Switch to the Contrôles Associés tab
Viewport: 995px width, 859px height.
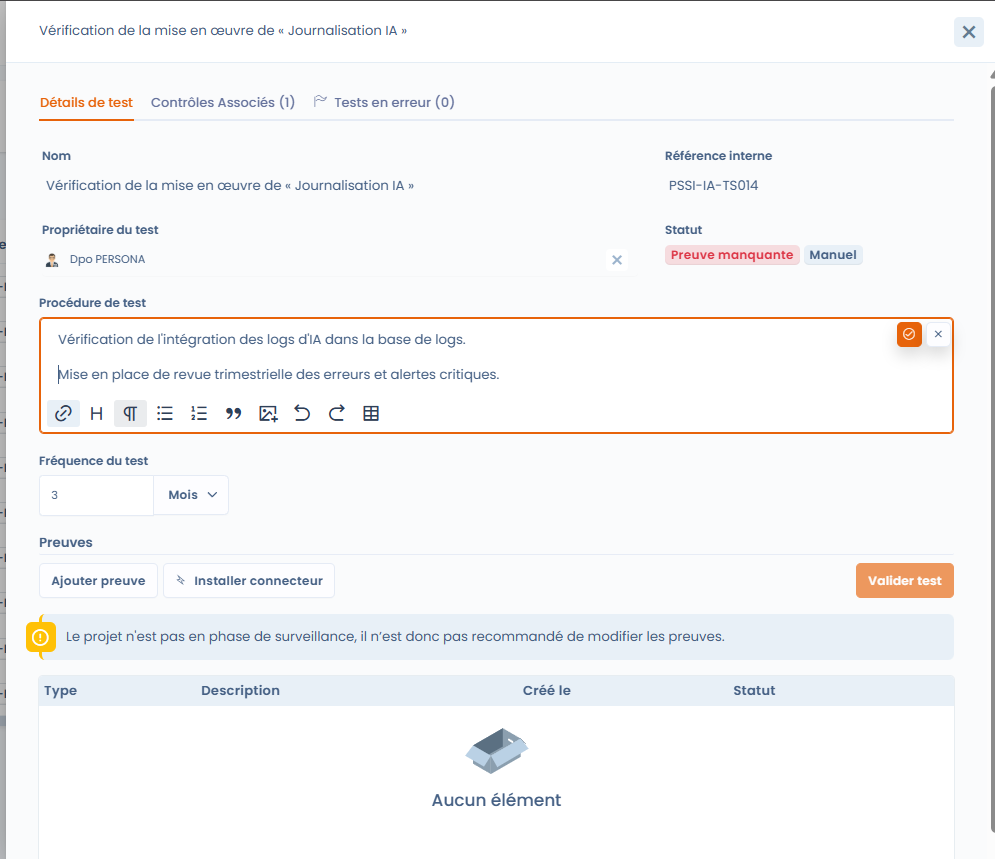point(222,102)
